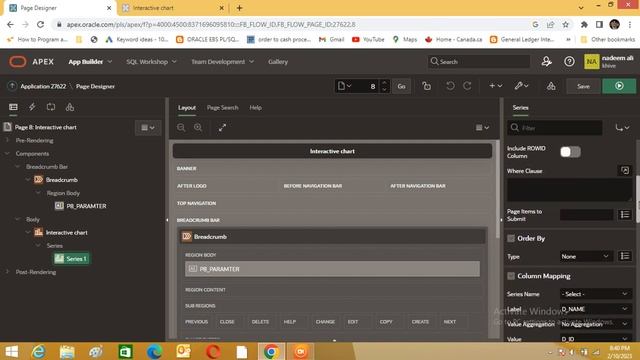
Task: Click the Oracle APEX logo
Action: coord(31,62)
